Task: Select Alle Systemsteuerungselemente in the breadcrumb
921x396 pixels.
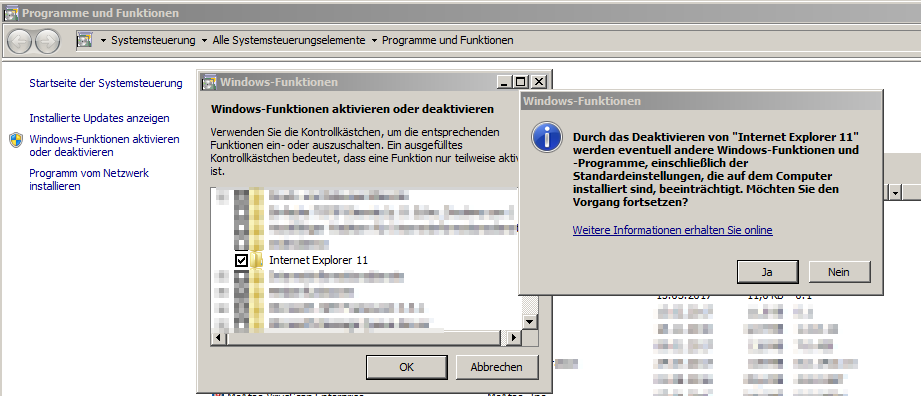Action: coord(288,41)
